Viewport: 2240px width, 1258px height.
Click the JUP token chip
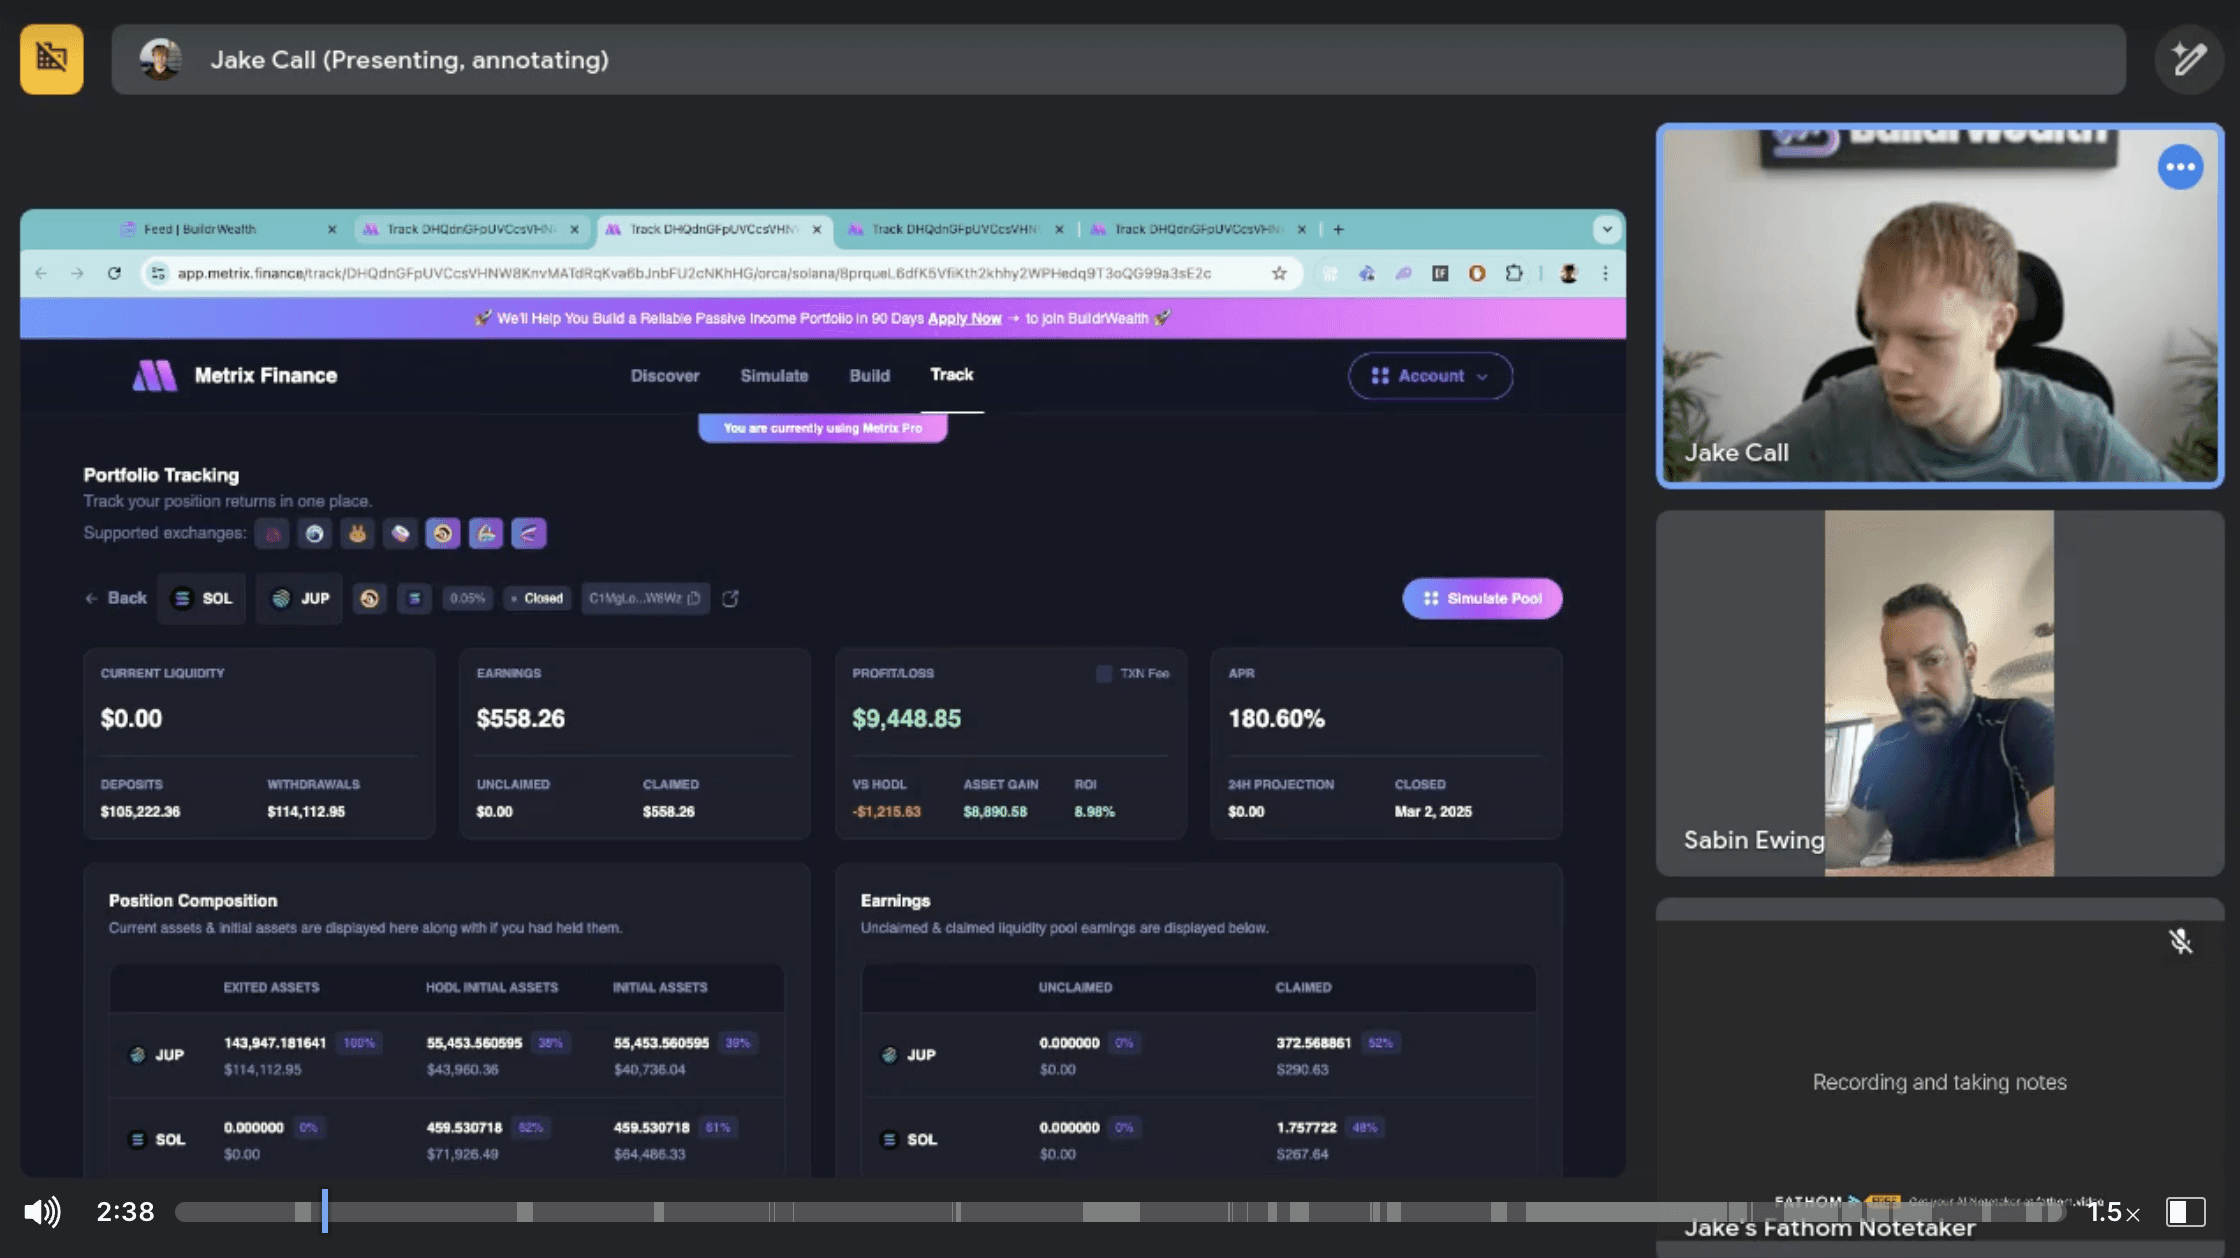point(300,598)
